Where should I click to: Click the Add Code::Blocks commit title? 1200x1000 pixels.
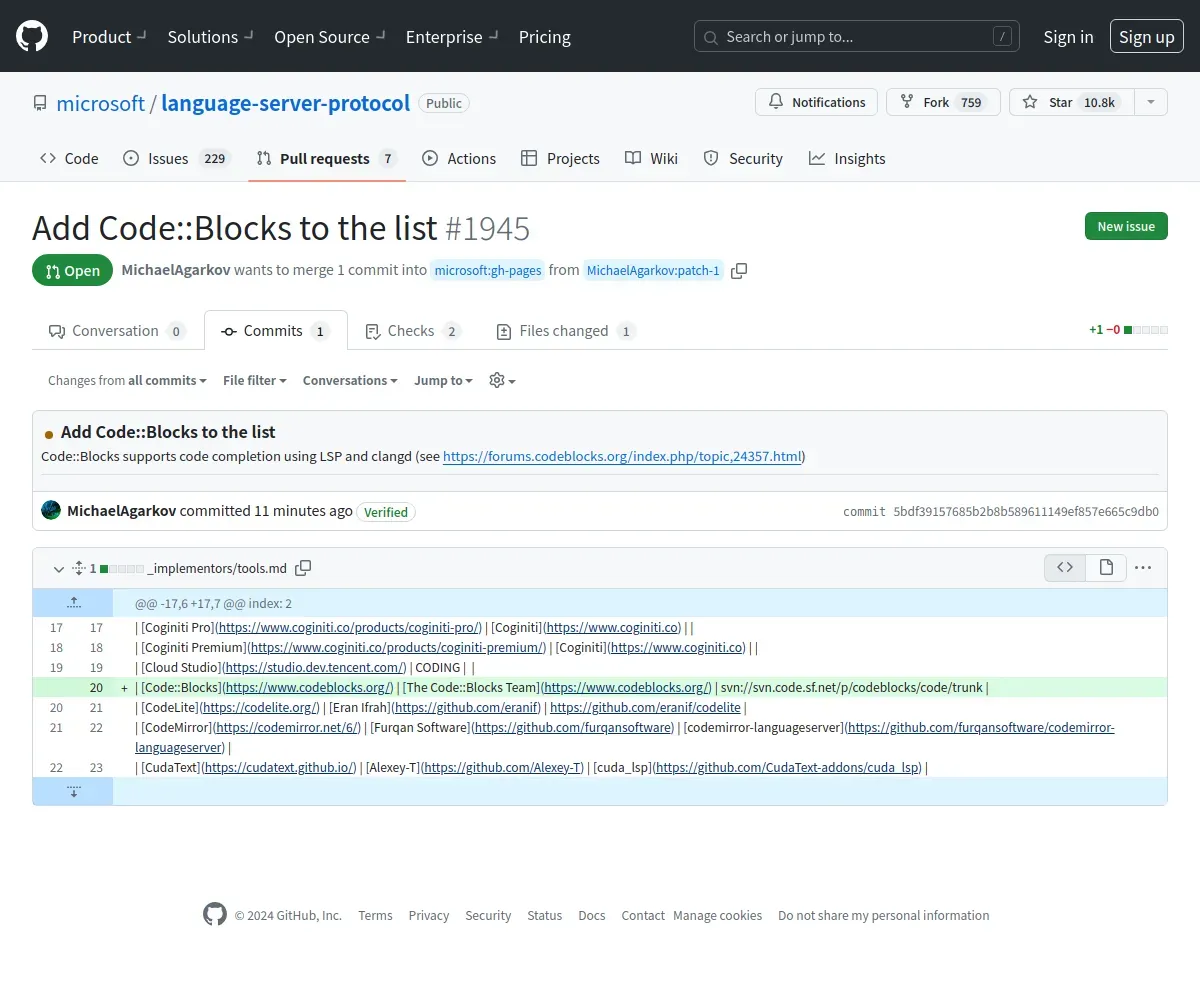coord(168,432)
